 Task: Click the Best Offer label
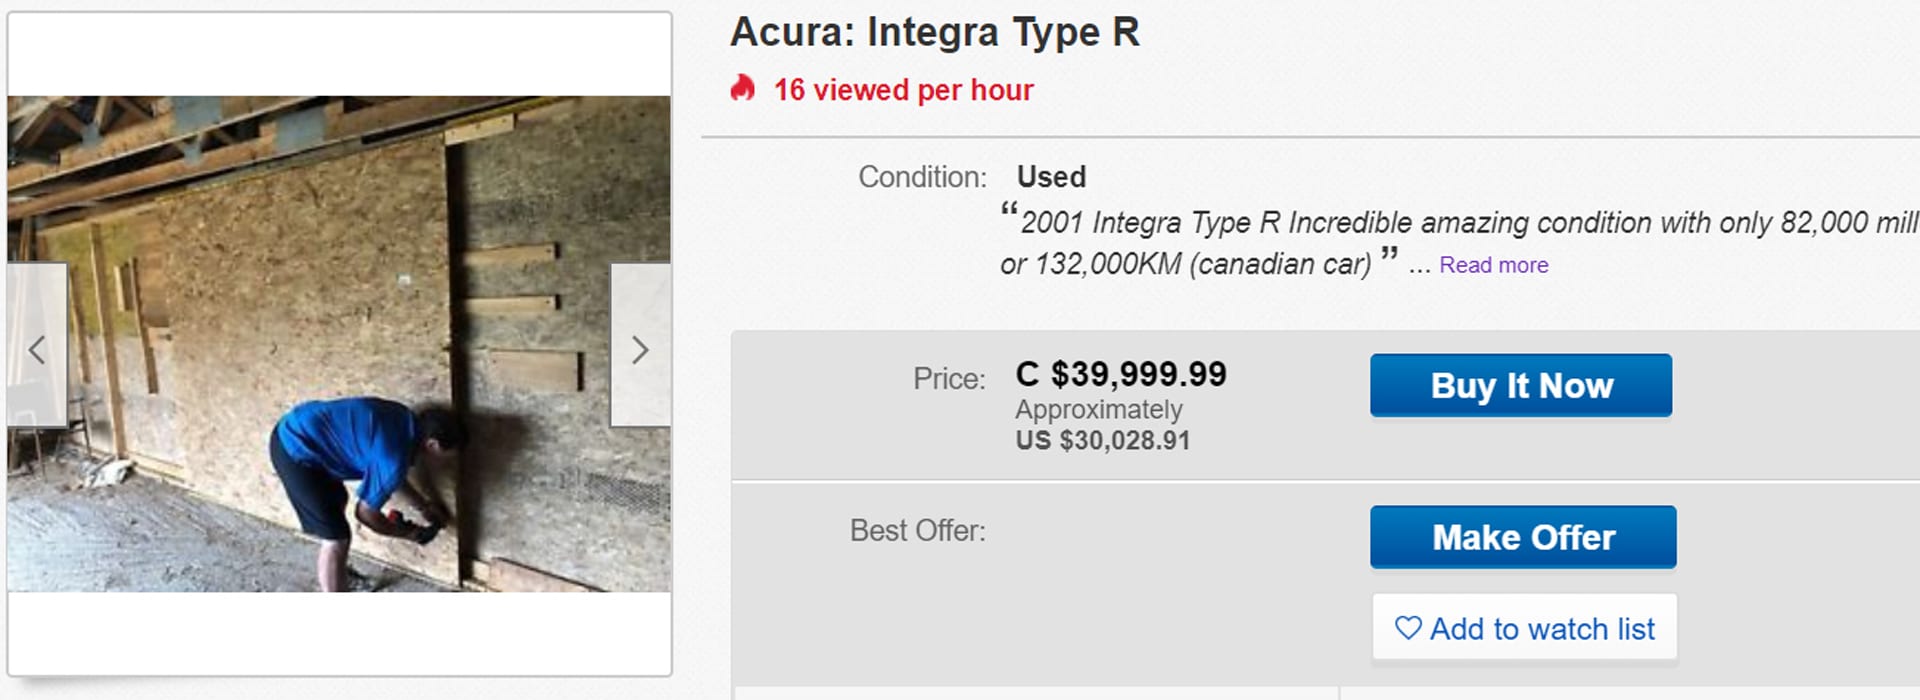coord(917,530)
